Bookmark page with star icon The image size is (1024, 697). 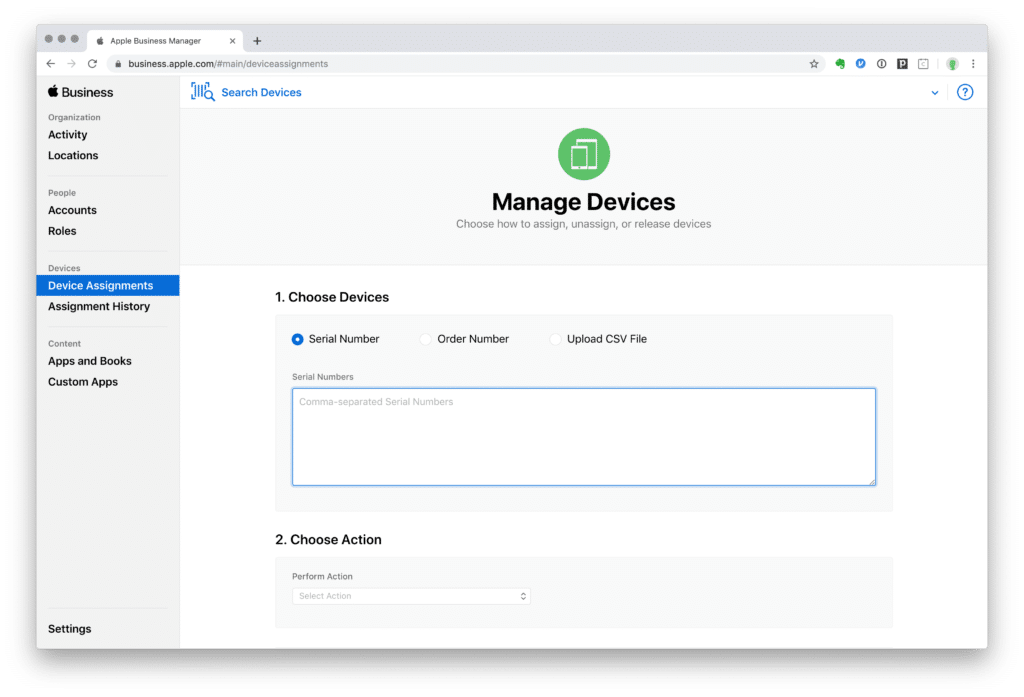tap(814, 63)
